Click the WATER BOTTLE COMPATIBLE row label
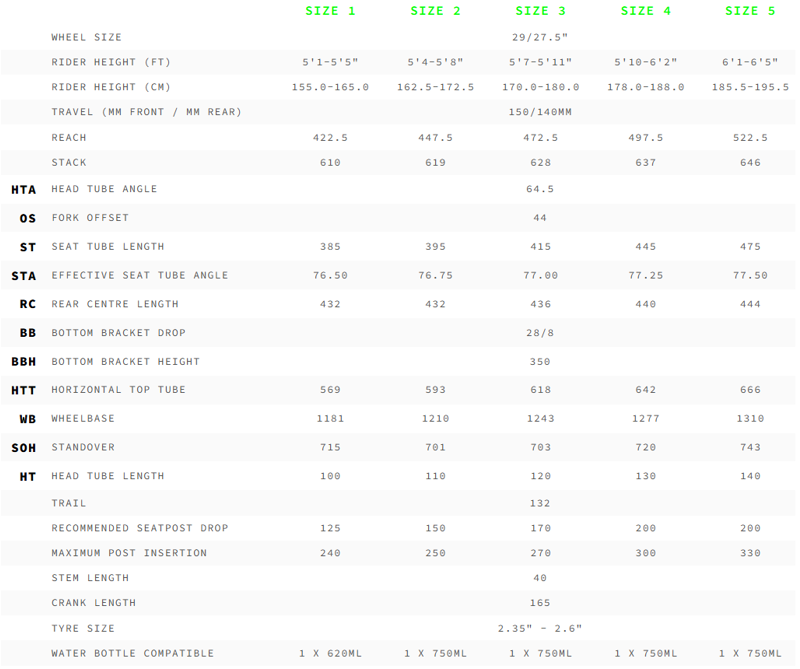The image size is (800, 669). click(x=133, y=654)
